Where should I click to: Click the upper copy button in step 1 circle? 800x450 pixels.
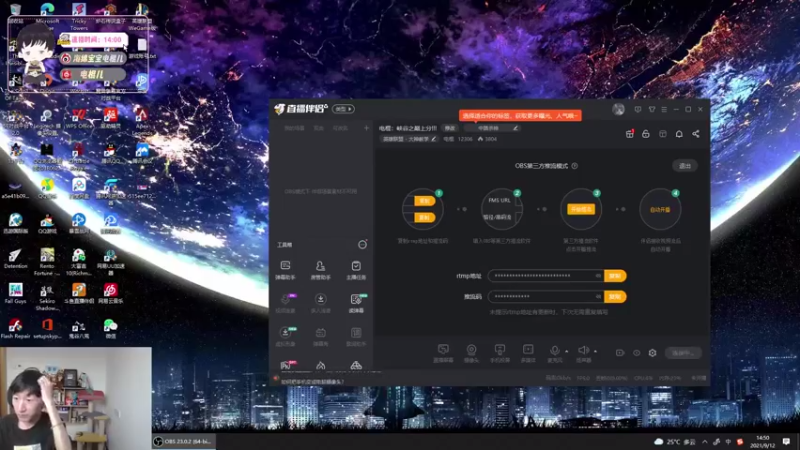click(x=424, y=201)
